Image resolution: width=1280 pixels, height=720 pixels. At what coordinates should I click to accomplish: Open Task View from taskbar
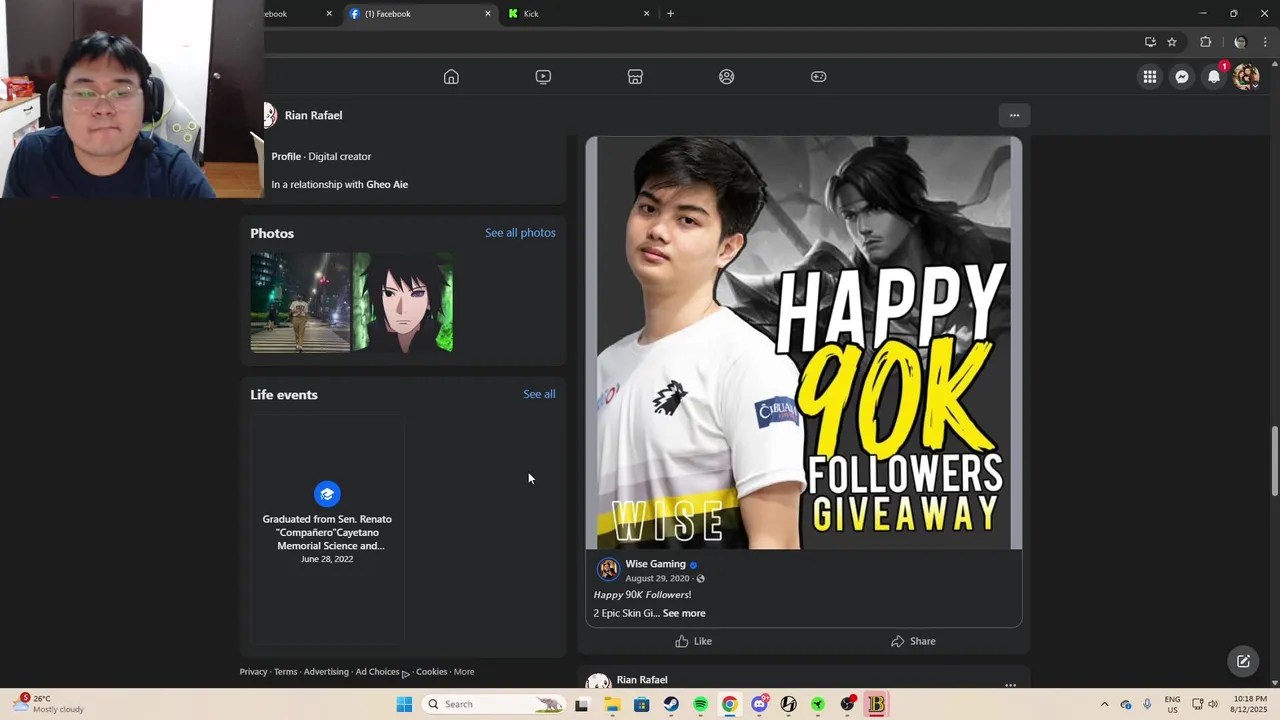(x=582, y=705)
